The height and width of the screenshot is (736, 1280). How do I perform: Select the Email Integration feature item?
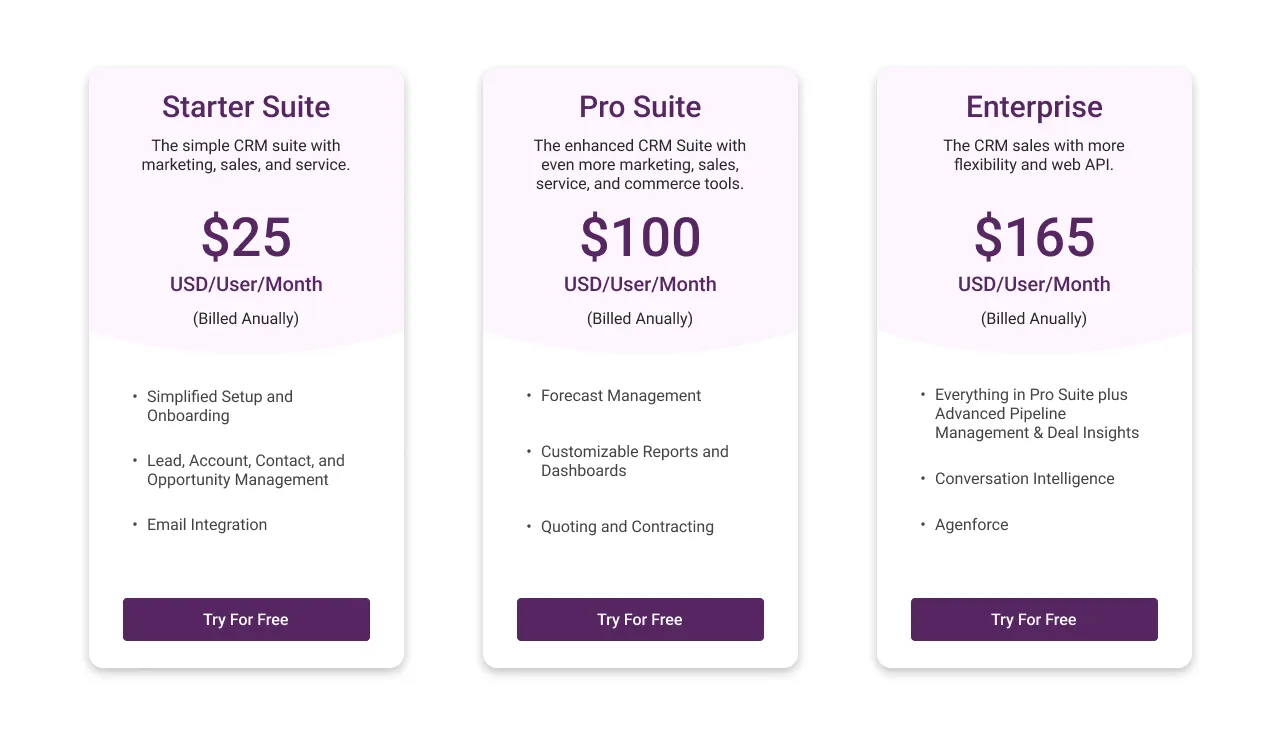(207, 524)
